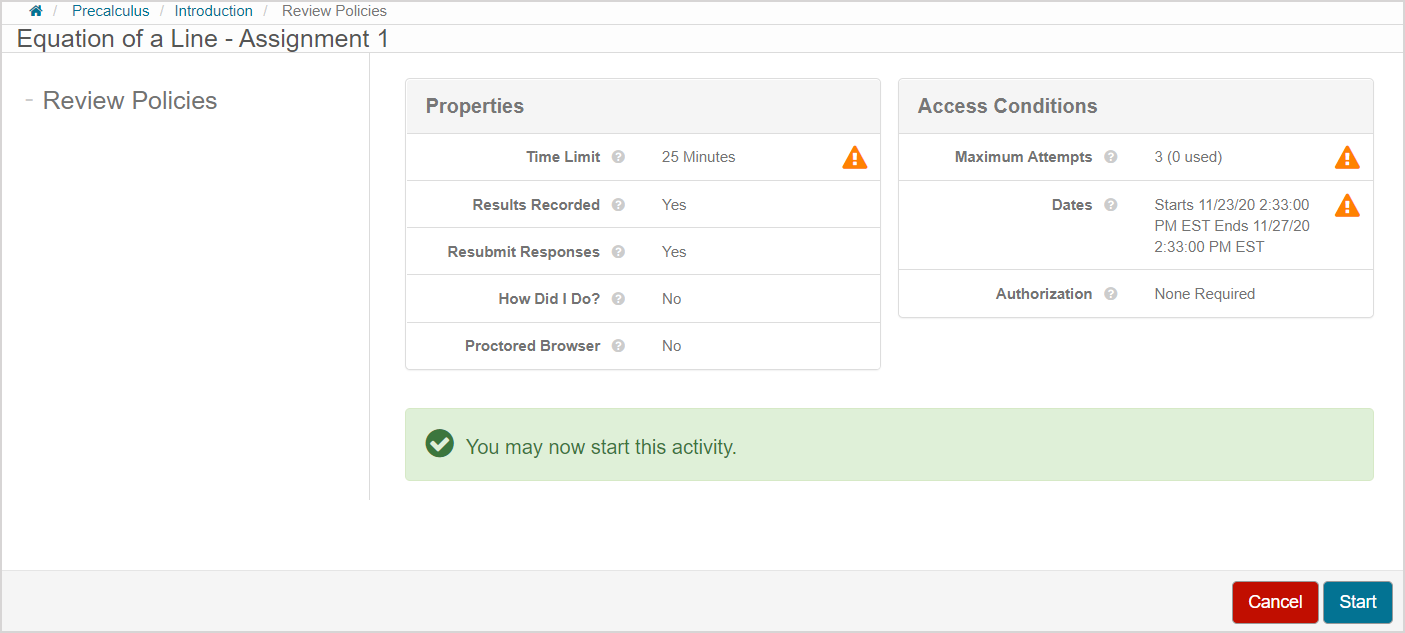1405x633 pixels.
Task: Click the Dates warning triangle icon
Action: point(1347,206)
